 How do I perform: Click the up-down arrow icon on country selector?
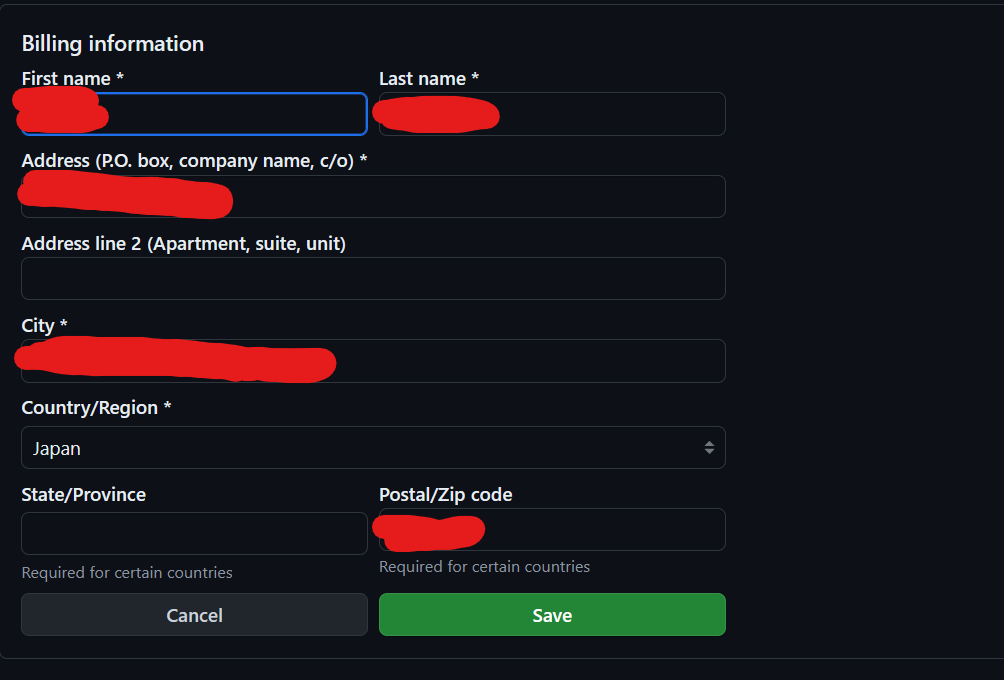709,448
